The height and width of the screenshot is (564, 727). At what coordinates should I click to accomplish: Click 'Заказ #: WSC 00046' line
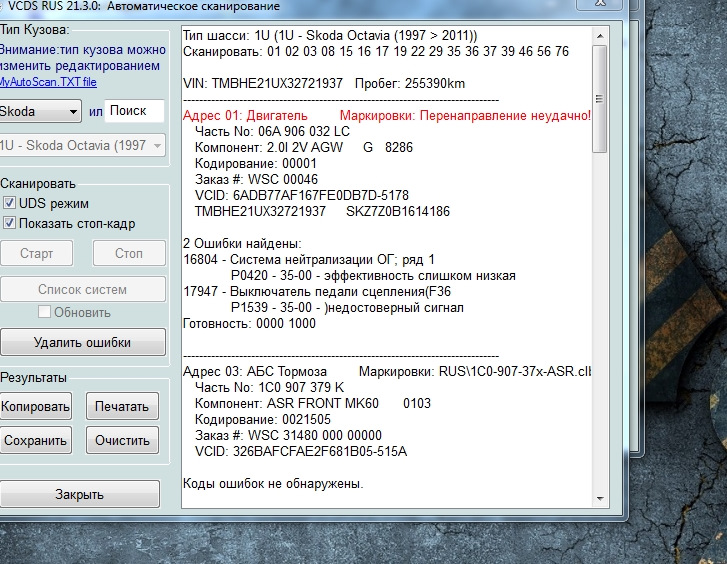tap(256, 179)
